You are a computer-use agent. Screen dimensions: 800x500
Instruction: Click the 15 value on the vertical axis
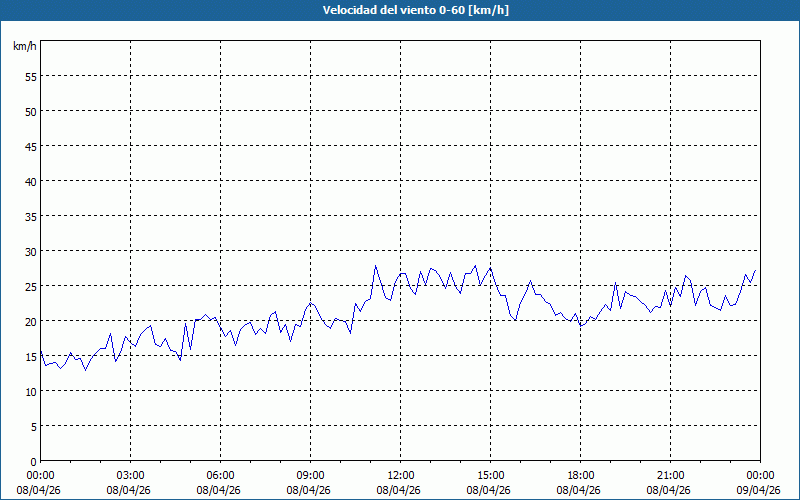pos(30,356)
